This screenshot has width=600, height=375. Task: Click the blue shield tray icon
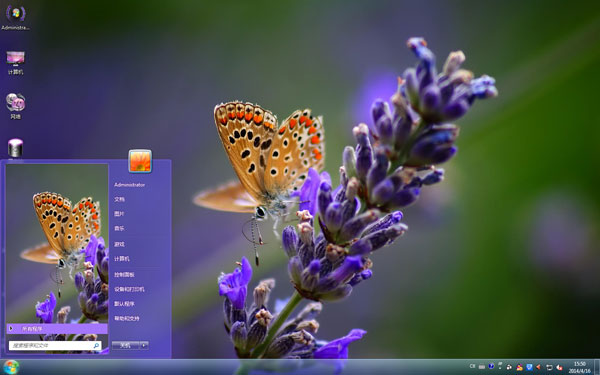click(x=529, y=367)
